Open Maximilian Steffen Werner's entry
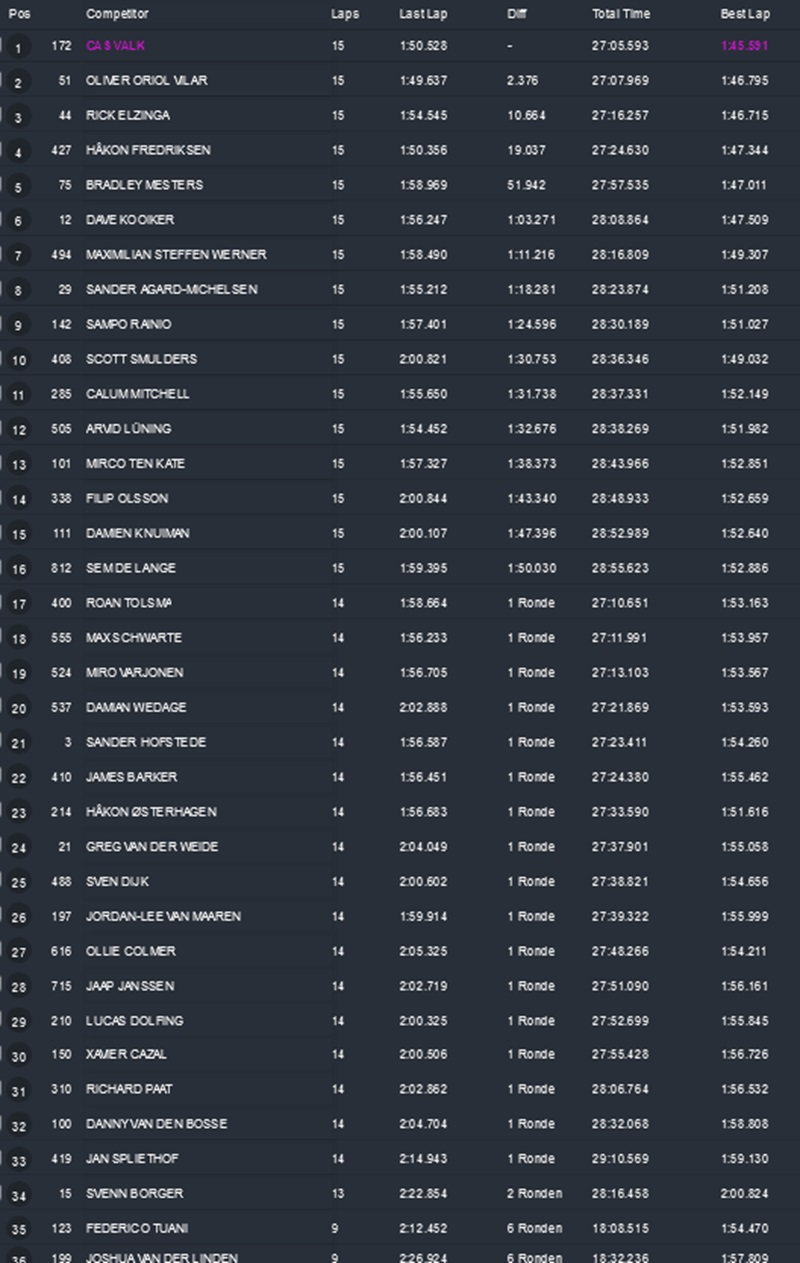Screen dimensions: 800x1263 point(176,255)
